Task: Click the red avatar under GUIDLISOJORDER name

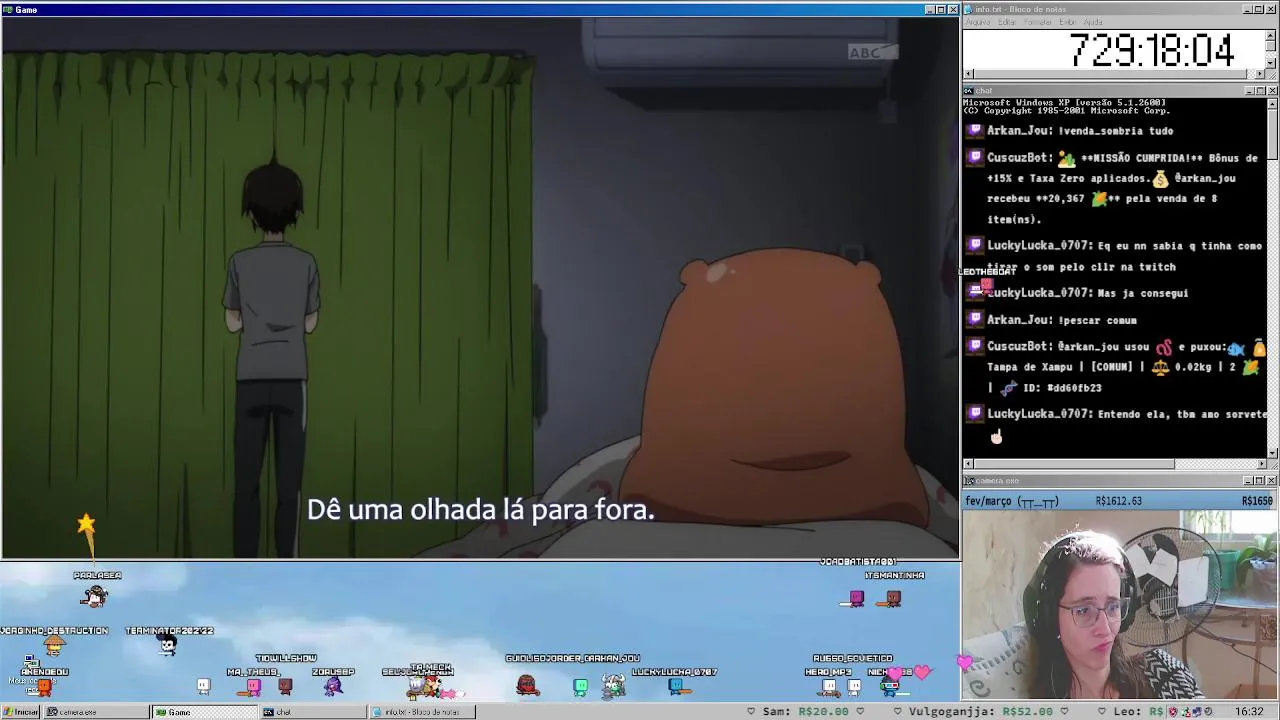Action: tap(527, 685)
